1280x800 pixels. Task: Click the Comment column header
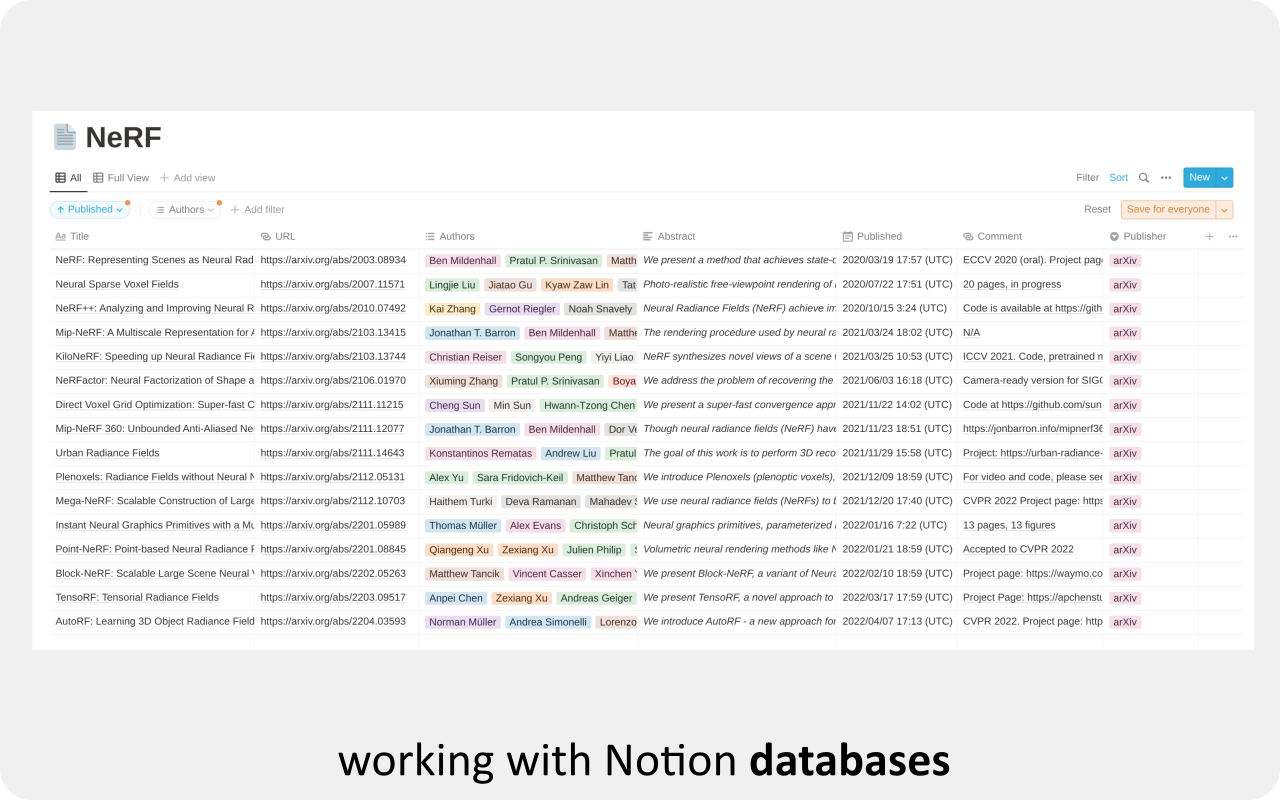coord(992,236)
